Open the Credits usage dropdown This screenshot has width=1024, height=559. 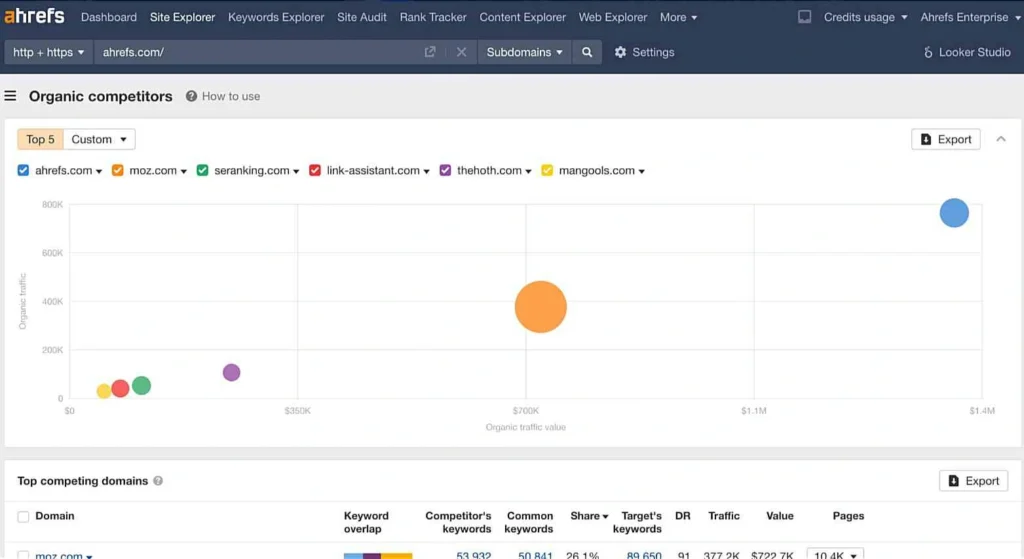865,17
